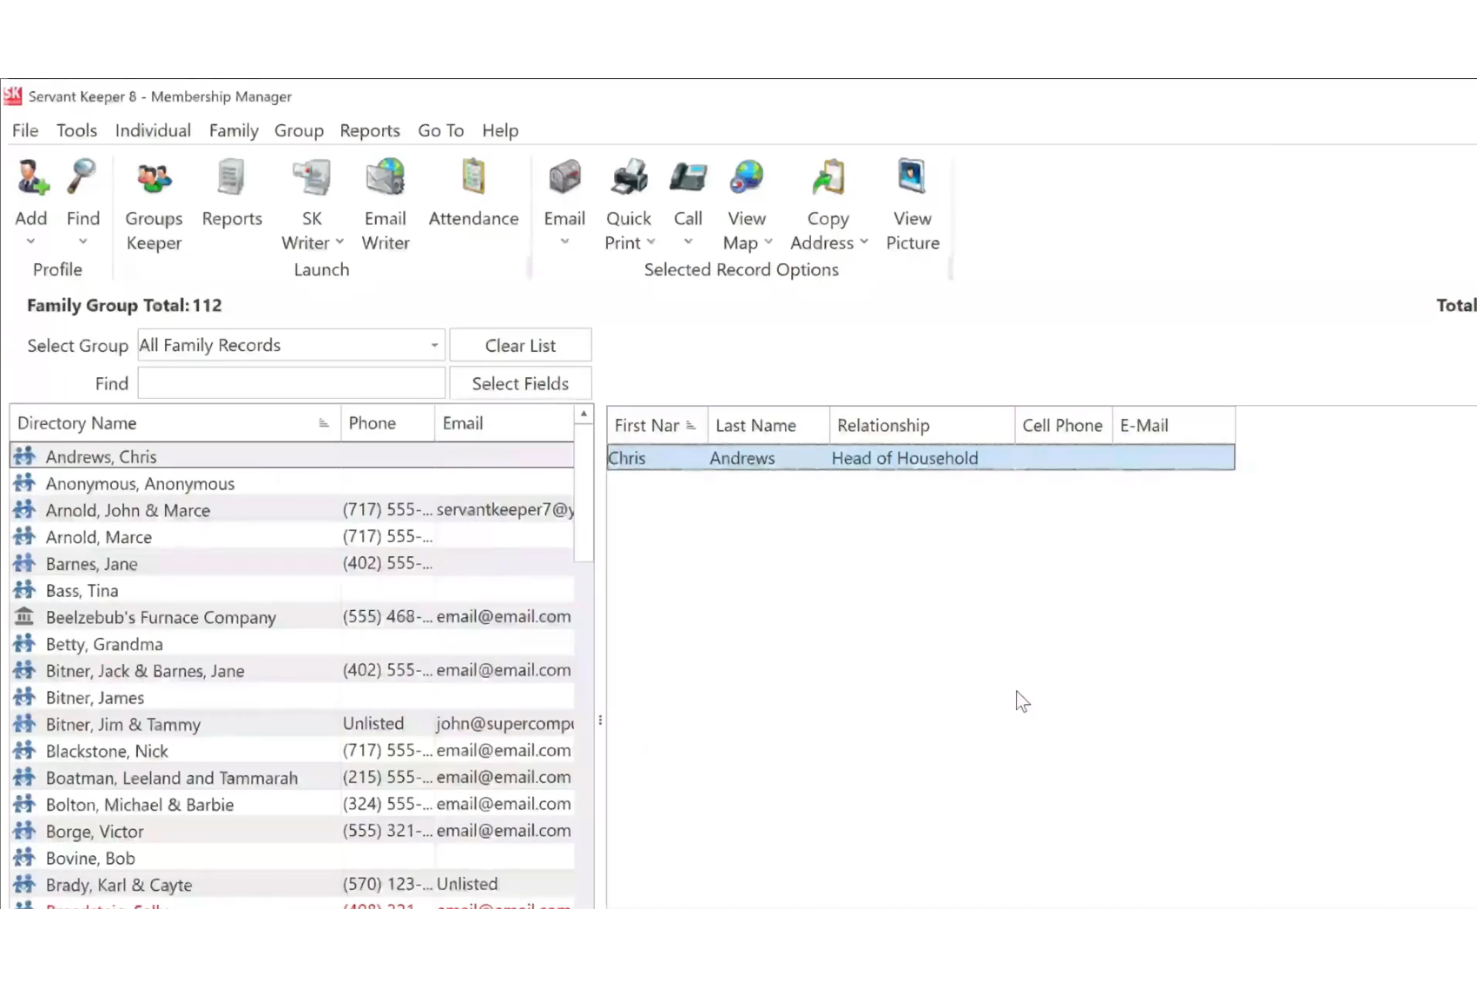Open the Find magnifier tool
This screenshot has width=1480, height=987.
[82, 178]
